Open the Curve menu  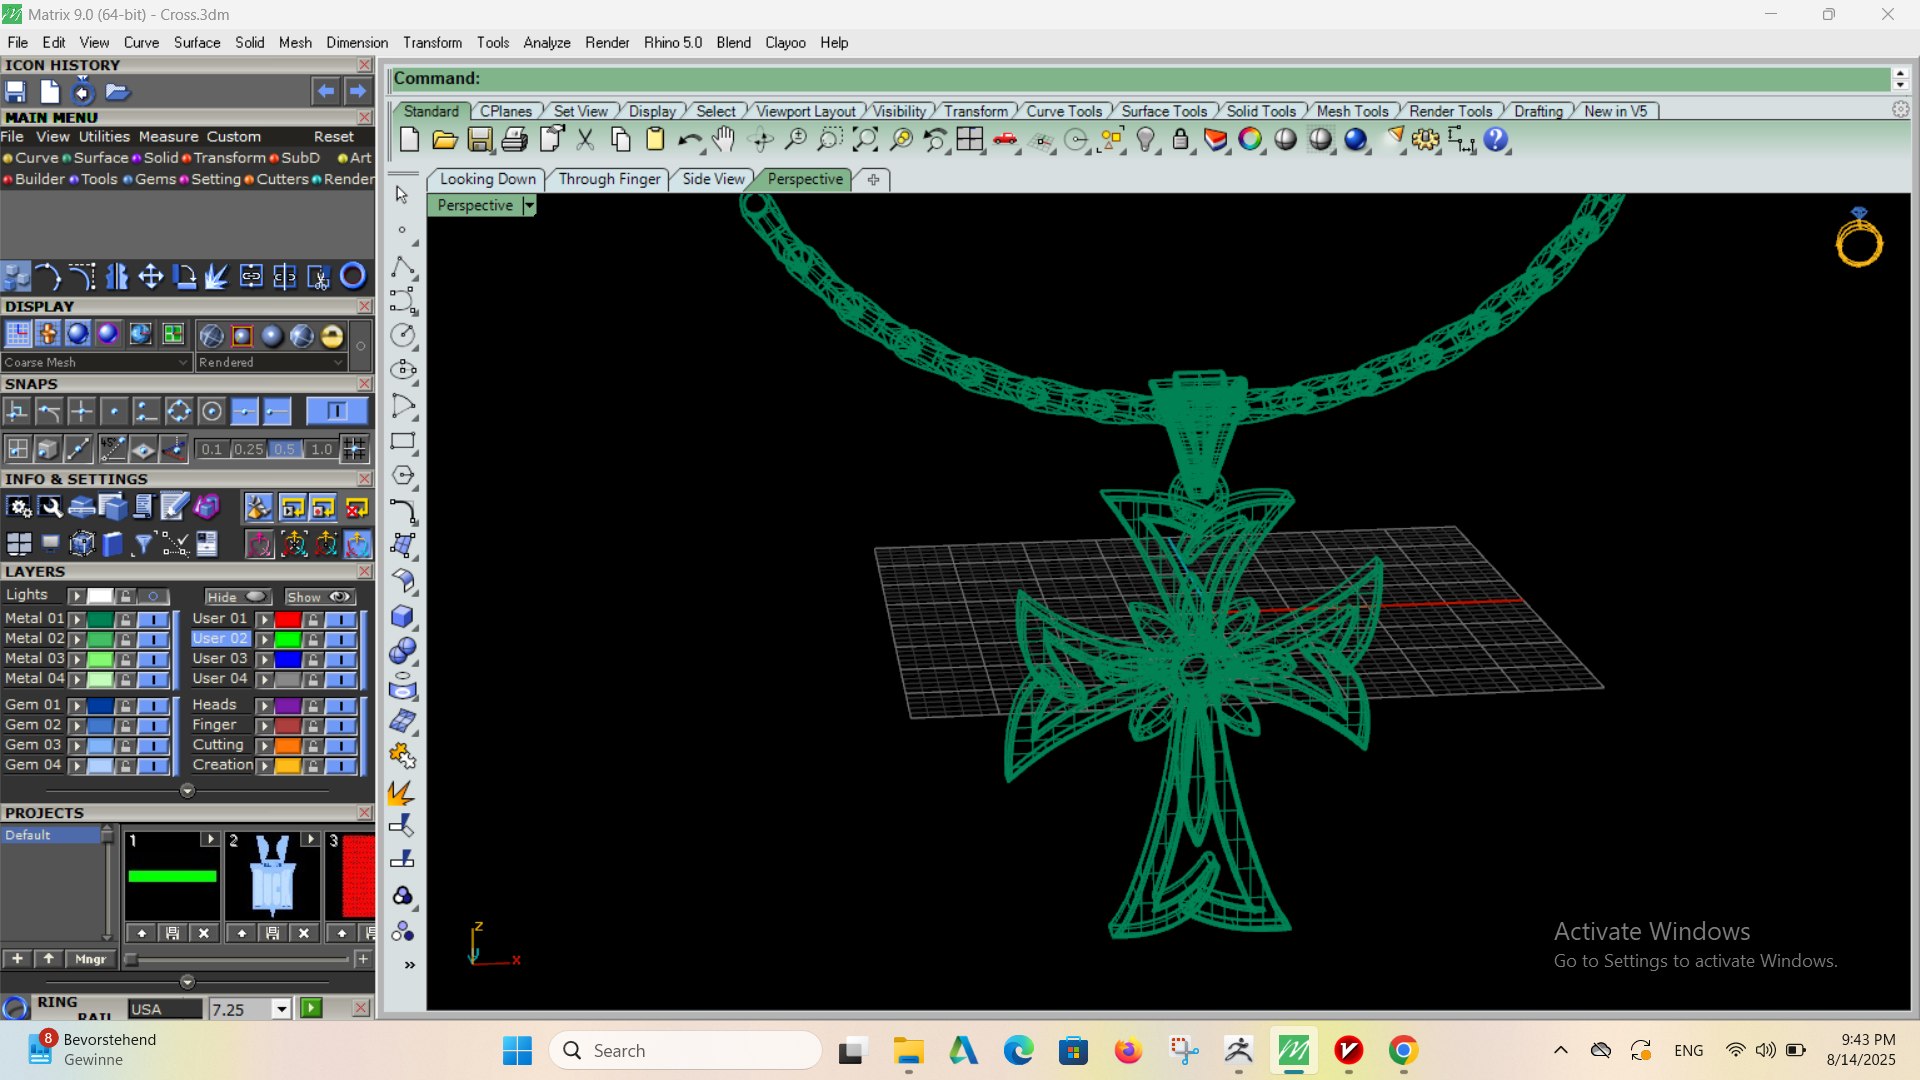(141, 42)
